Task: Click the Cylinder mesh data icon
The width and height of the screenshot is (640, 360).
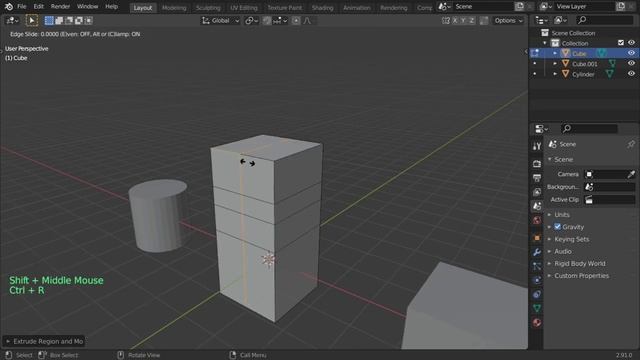Action: [x=609, y=74]
